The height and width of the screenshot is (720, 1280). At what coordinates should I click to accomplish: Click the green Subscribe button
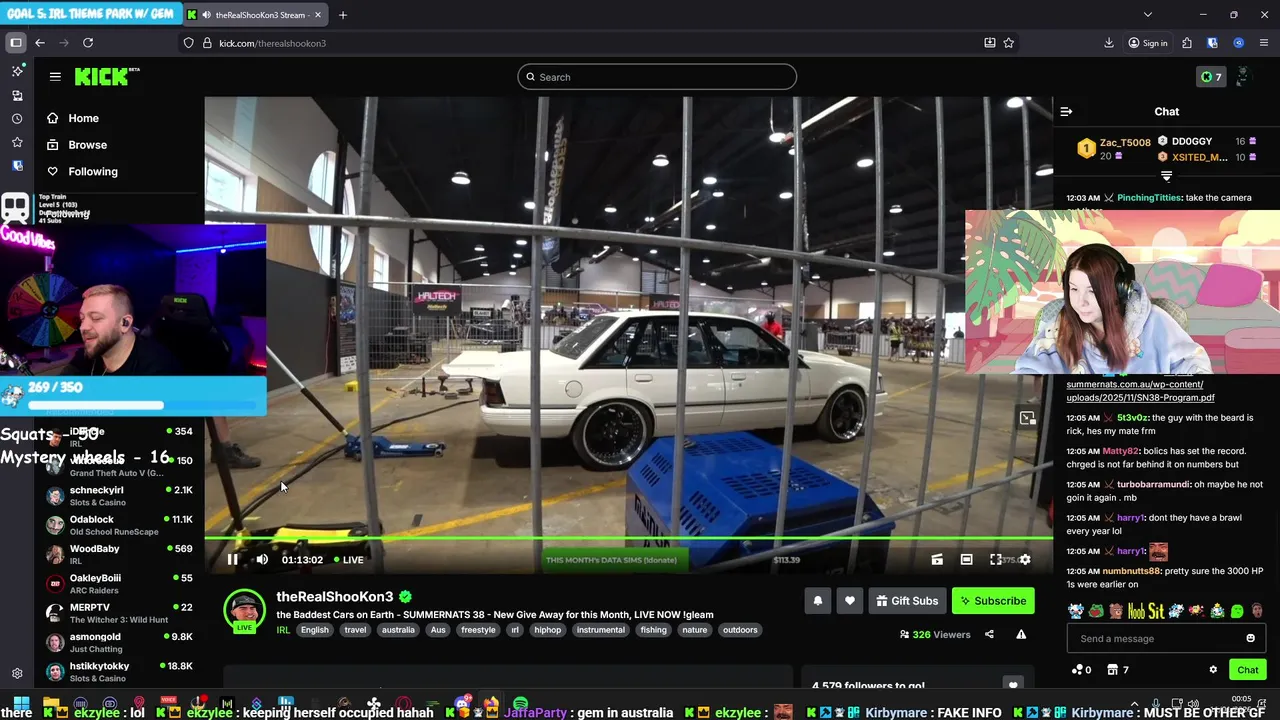coord(993,601)
